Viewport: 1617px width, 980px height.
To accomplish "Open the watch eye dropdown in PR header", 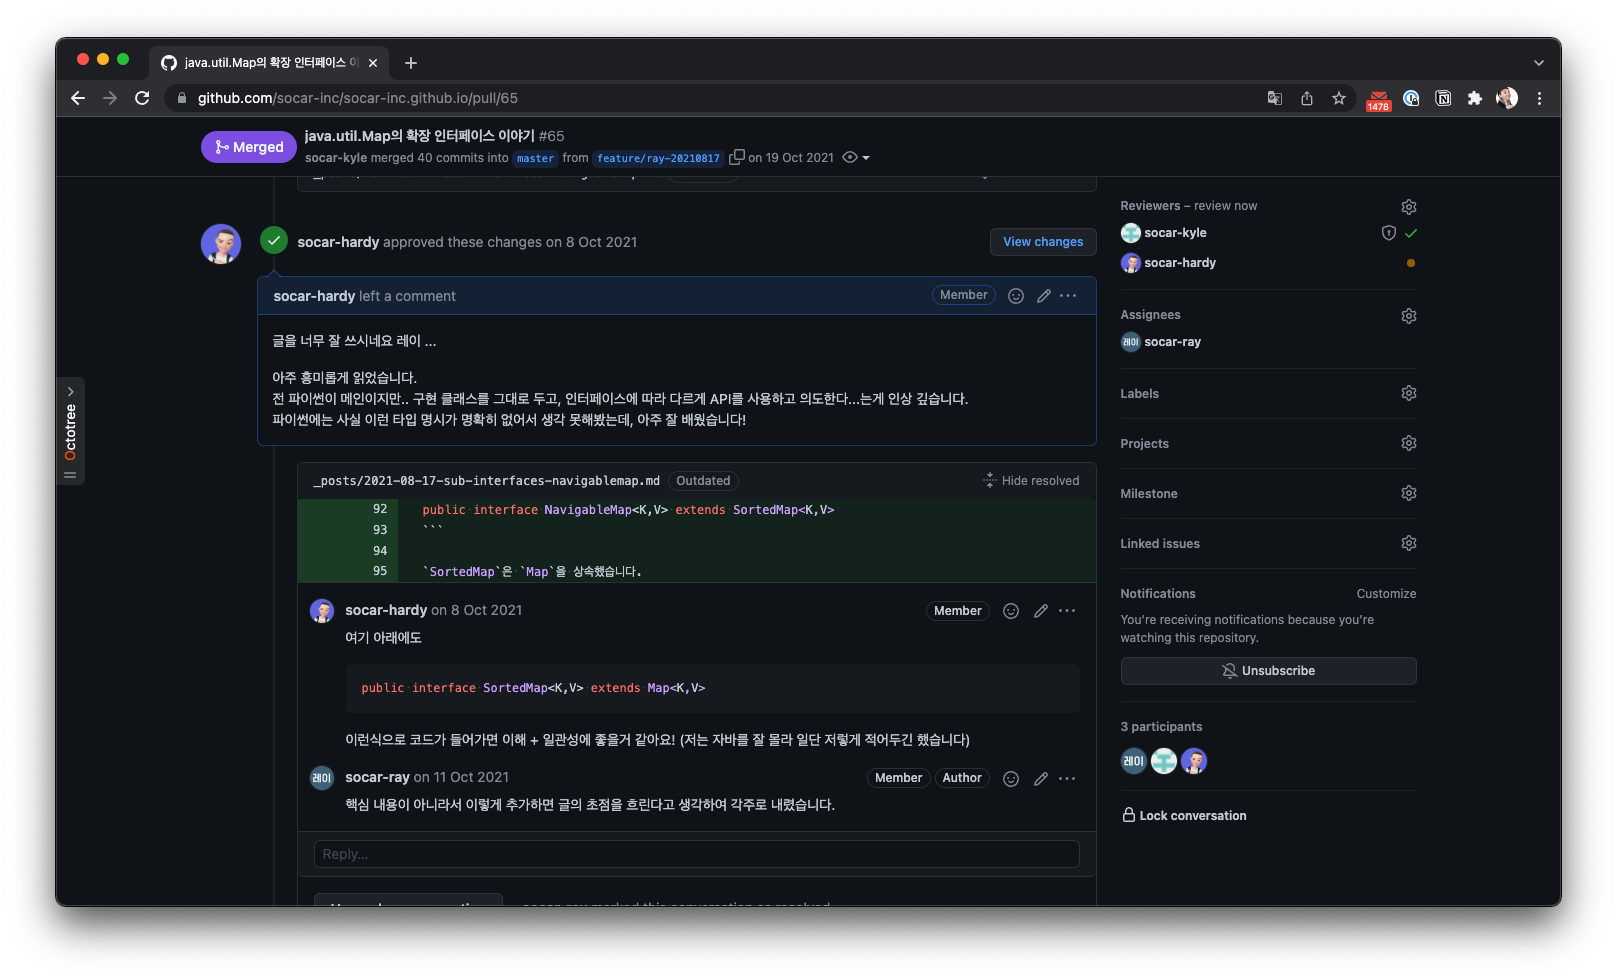I will [x=856, y=157].
